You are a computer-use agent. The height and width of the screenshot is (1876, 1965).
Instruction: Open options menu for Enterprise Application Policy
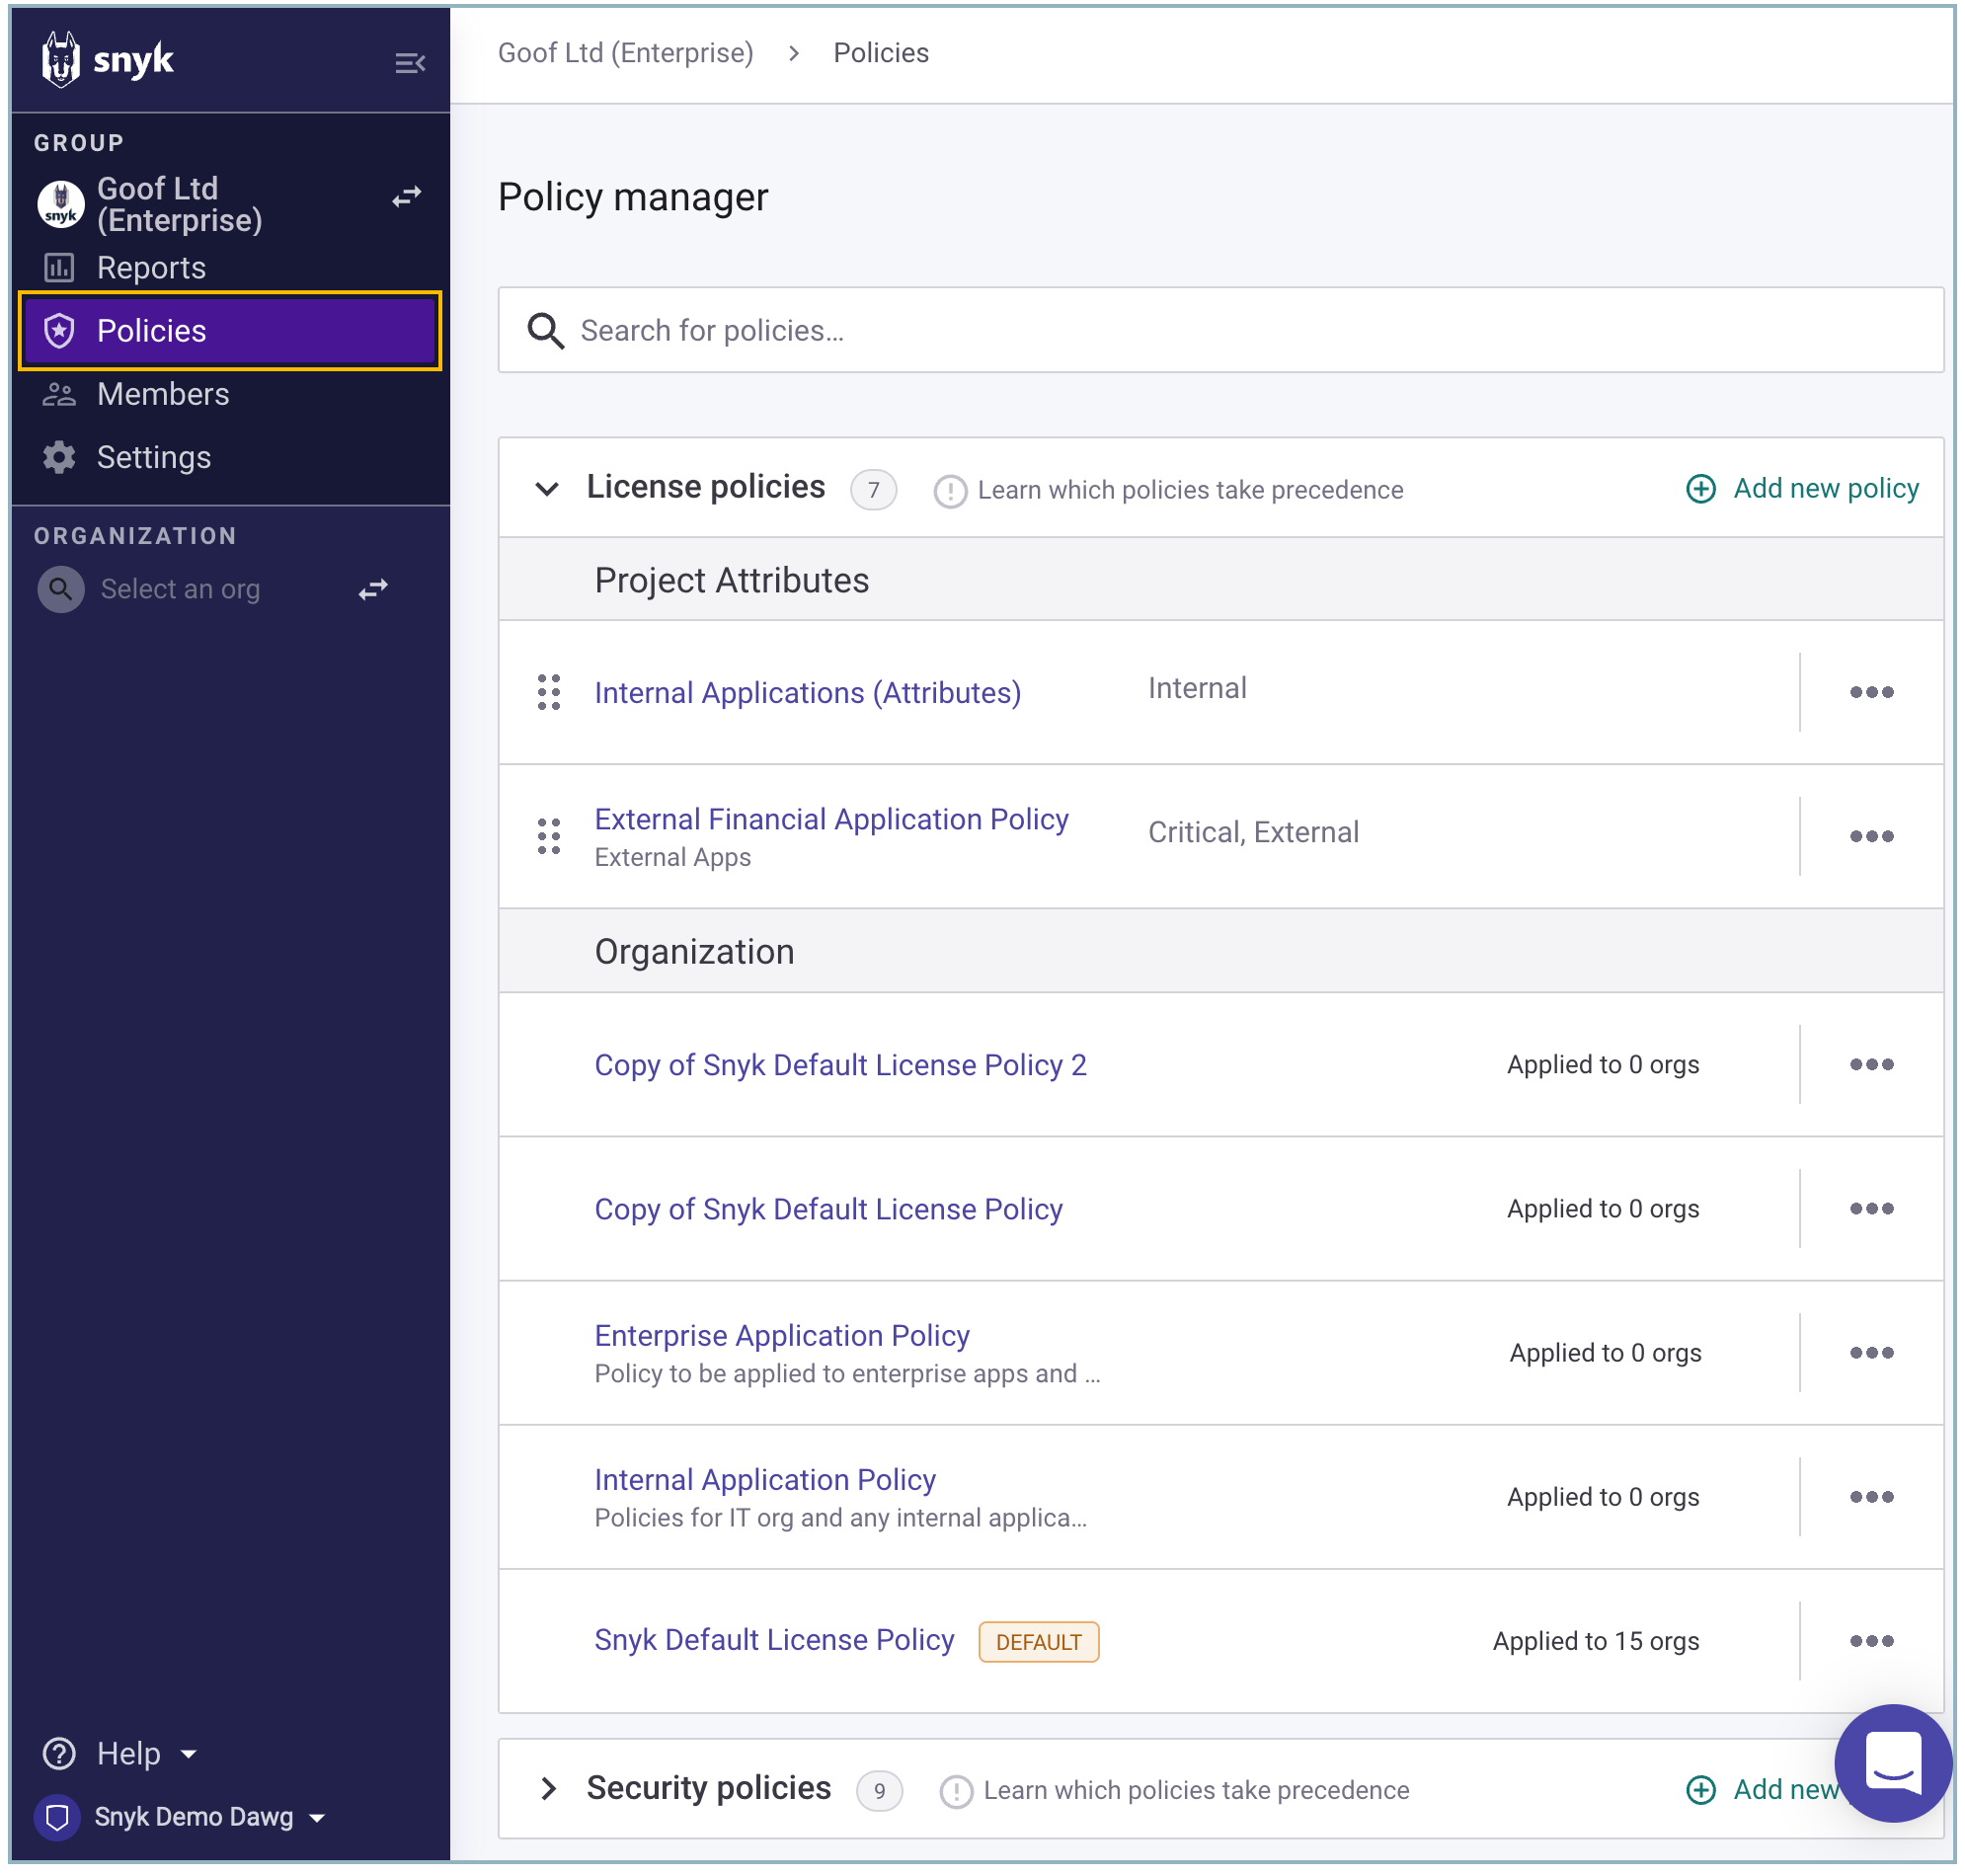point(1872,1353)
